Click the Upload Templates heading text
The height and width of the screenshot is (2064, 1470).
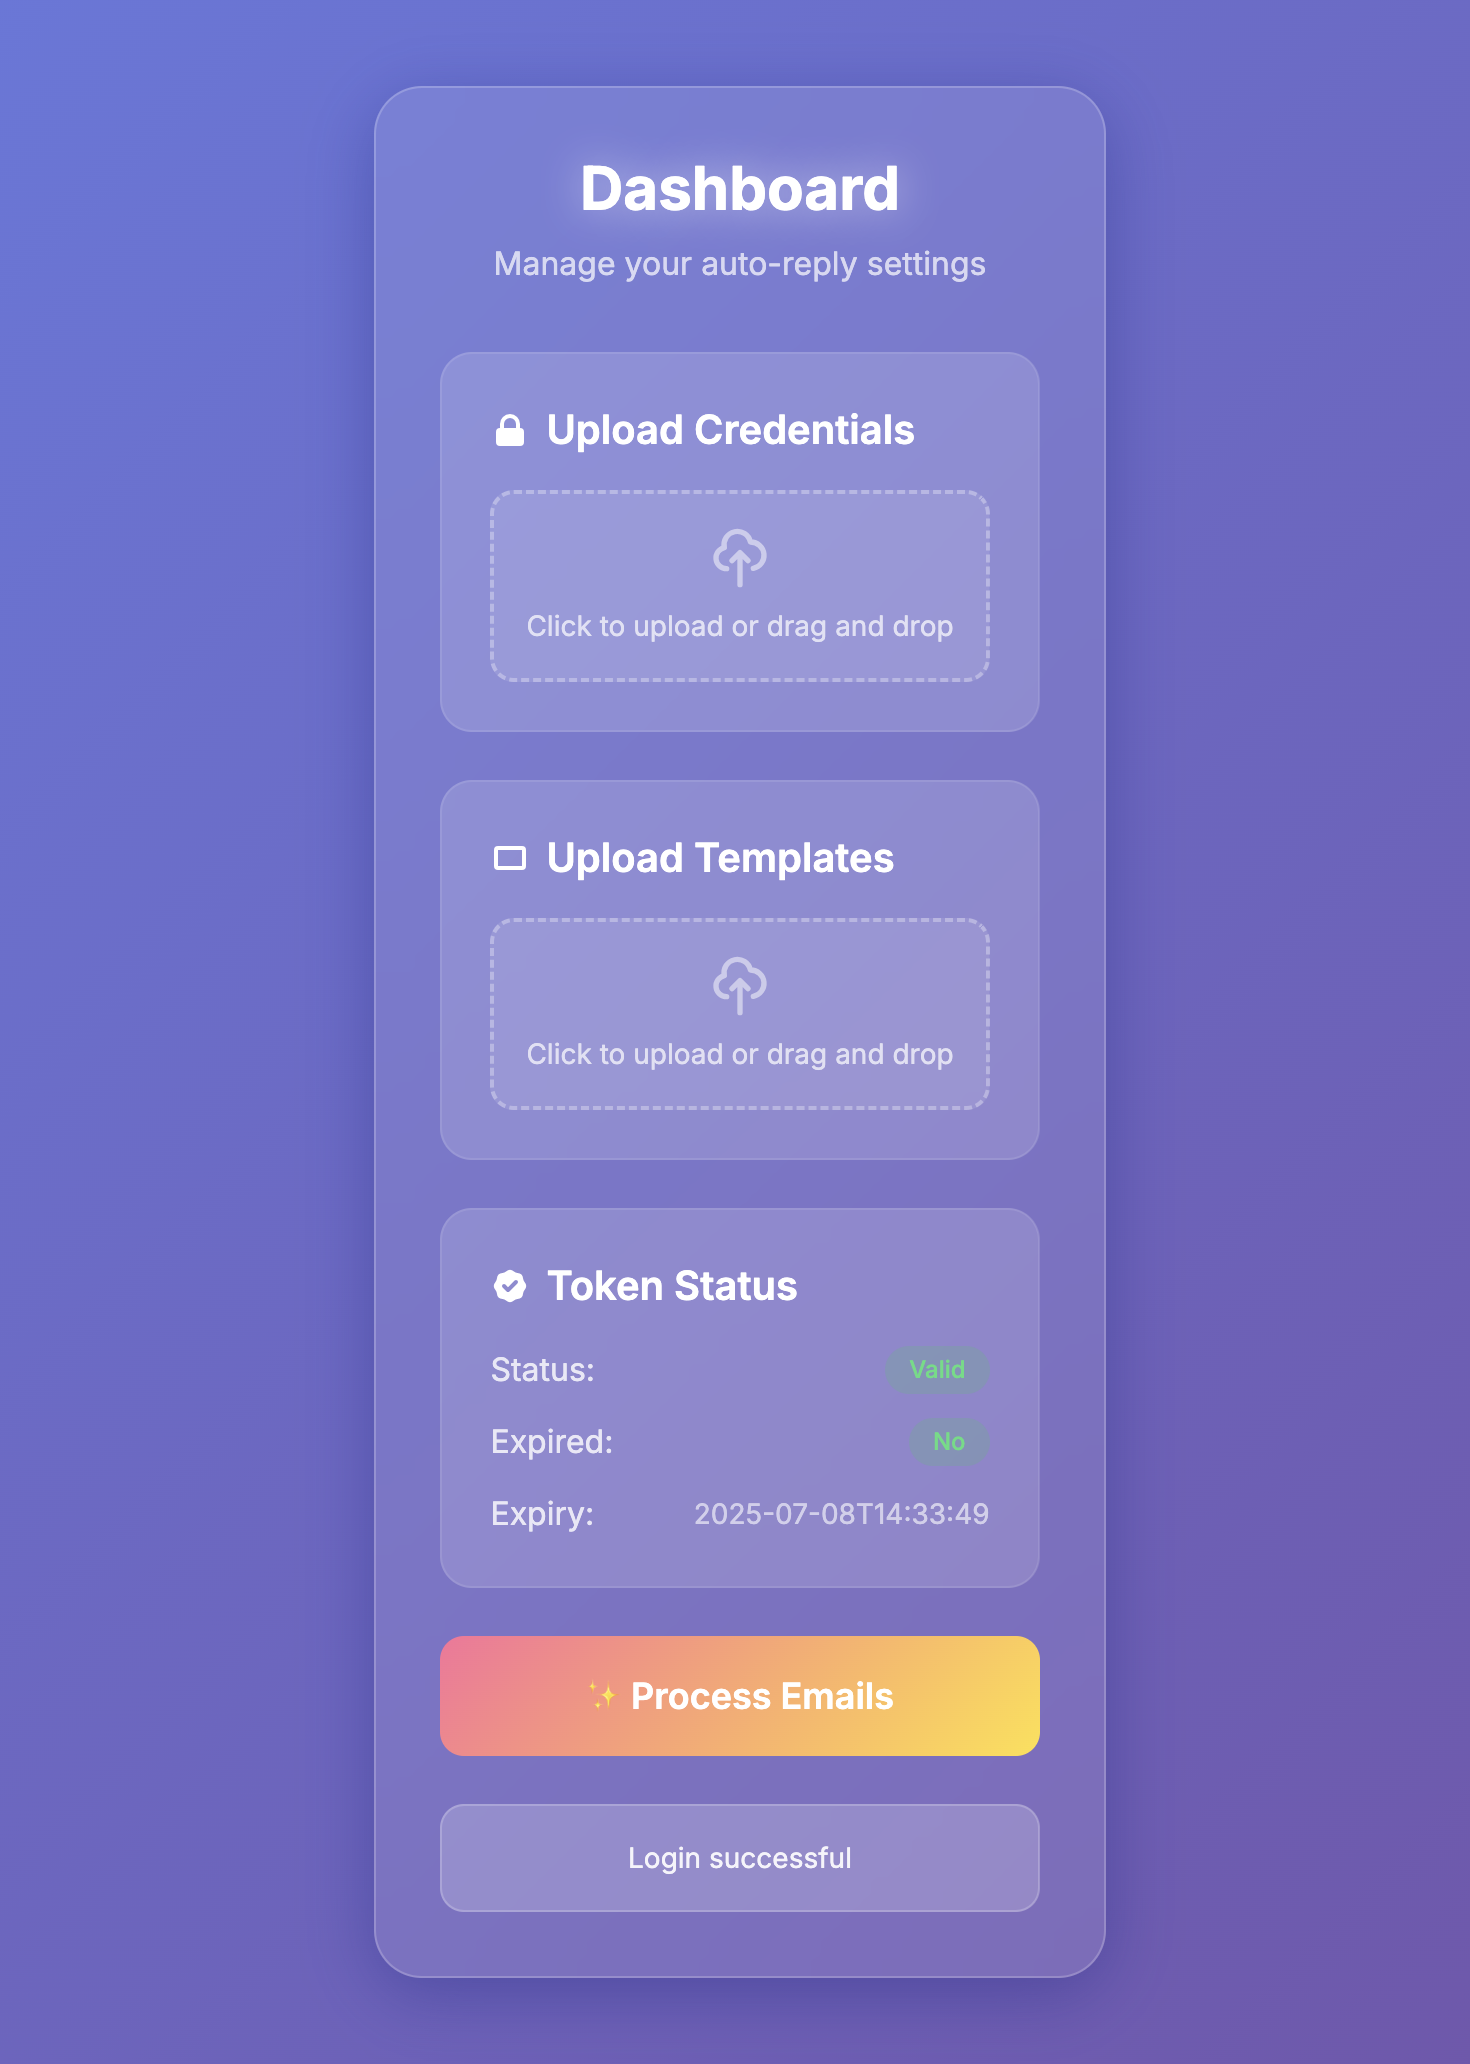pos(720,859)
